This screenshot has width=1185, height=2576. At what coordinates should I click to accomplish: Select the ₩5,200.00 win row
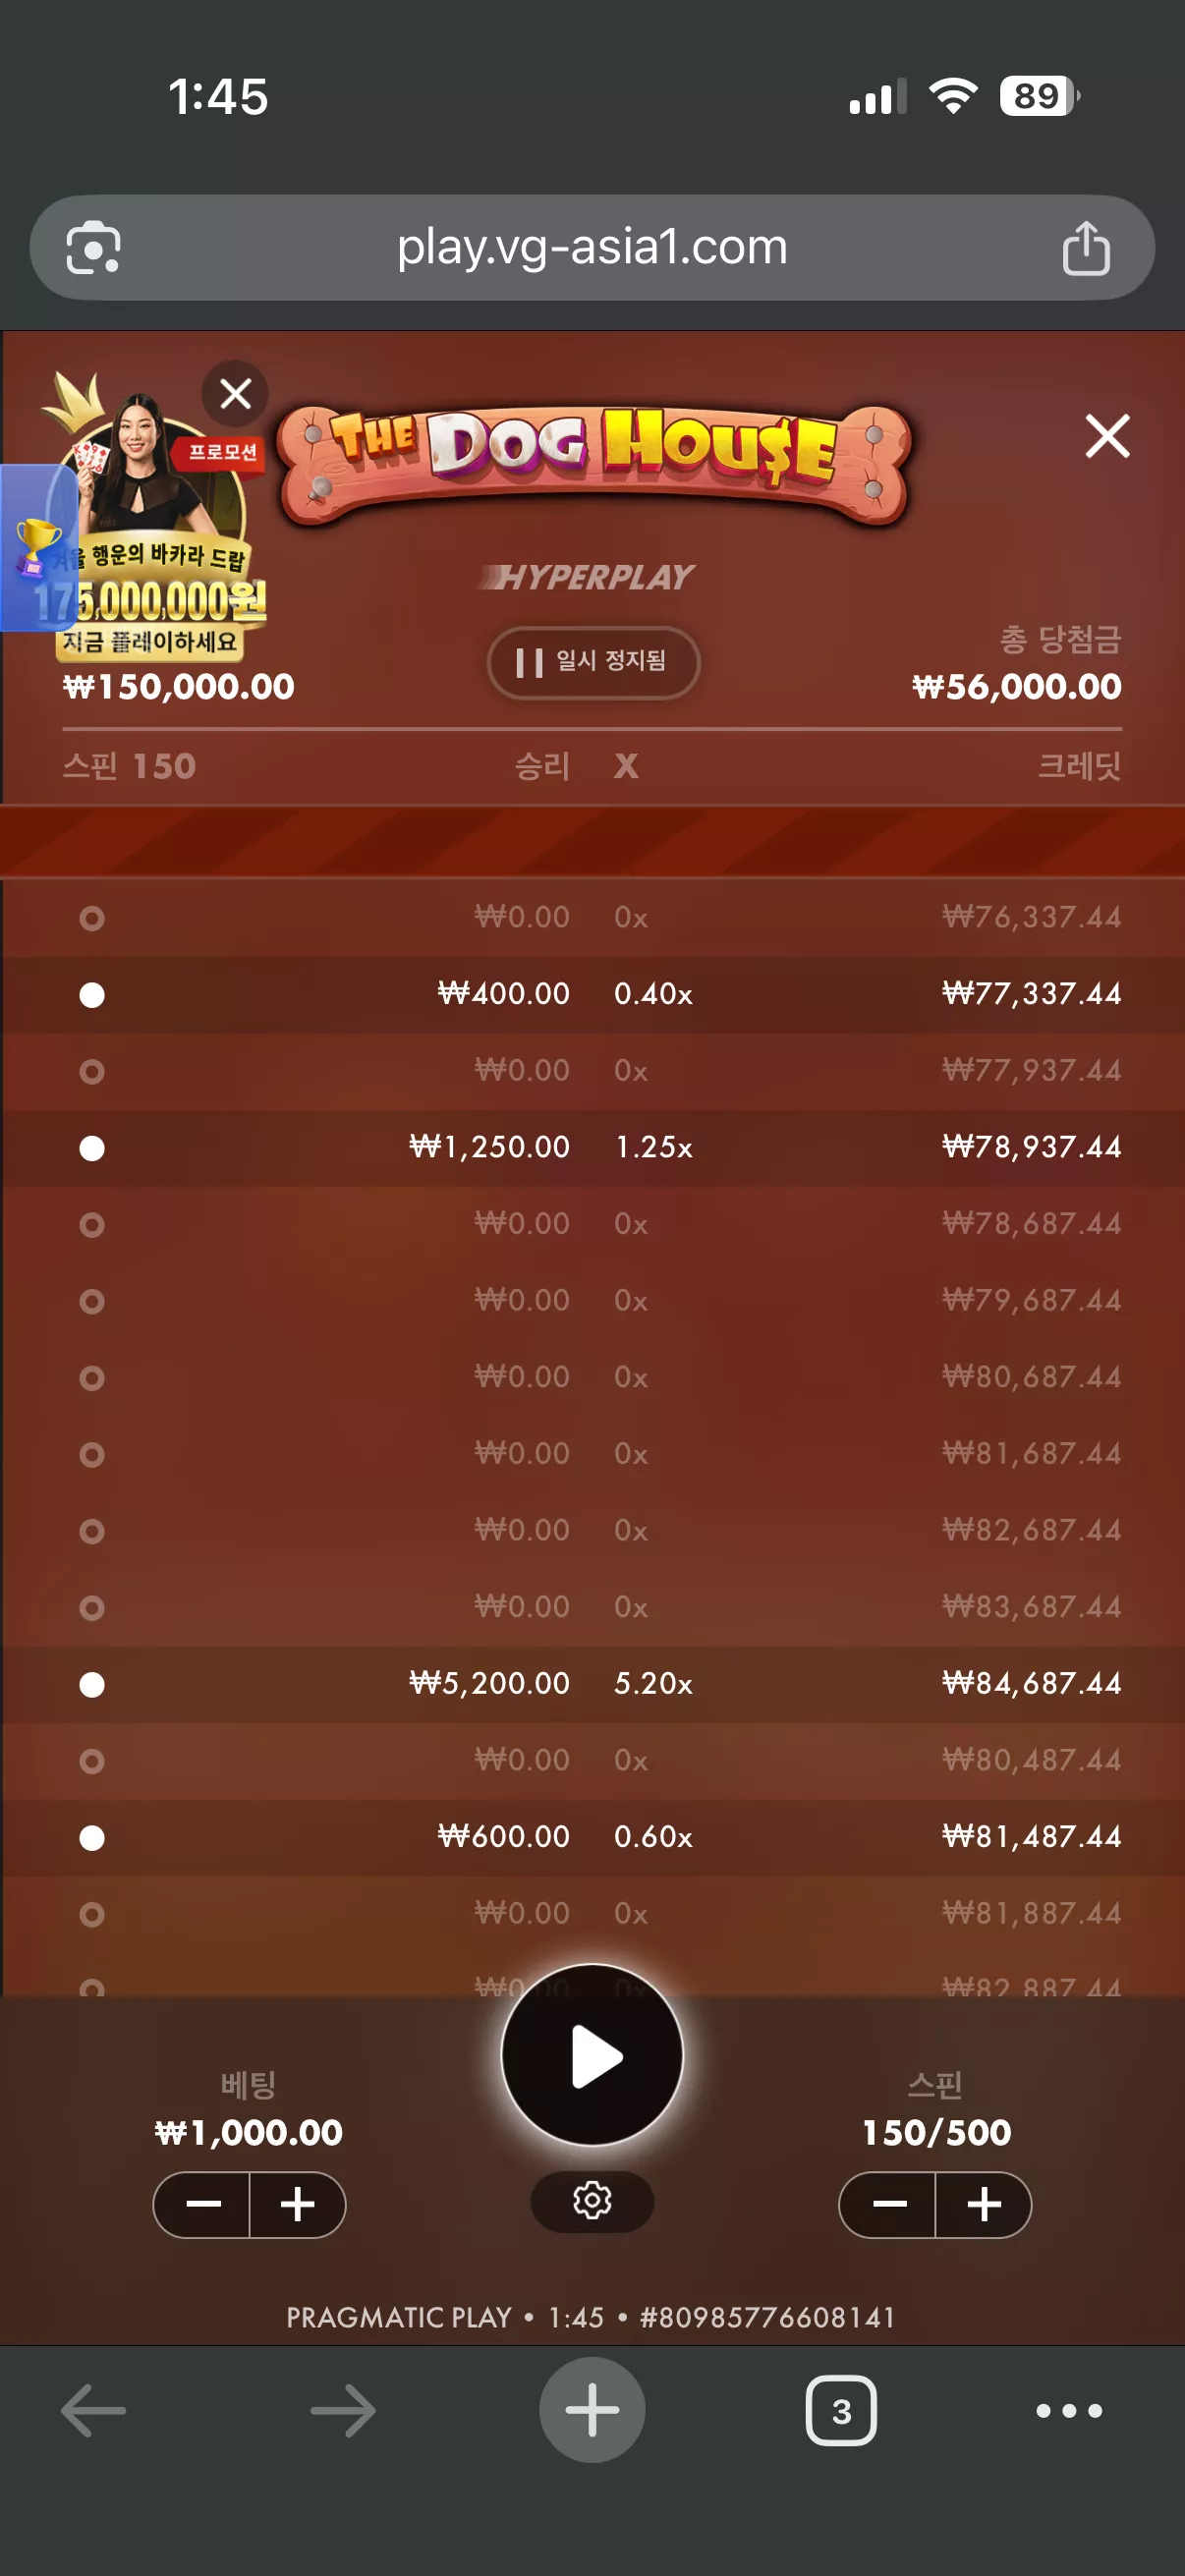[x=592, y=1684]
